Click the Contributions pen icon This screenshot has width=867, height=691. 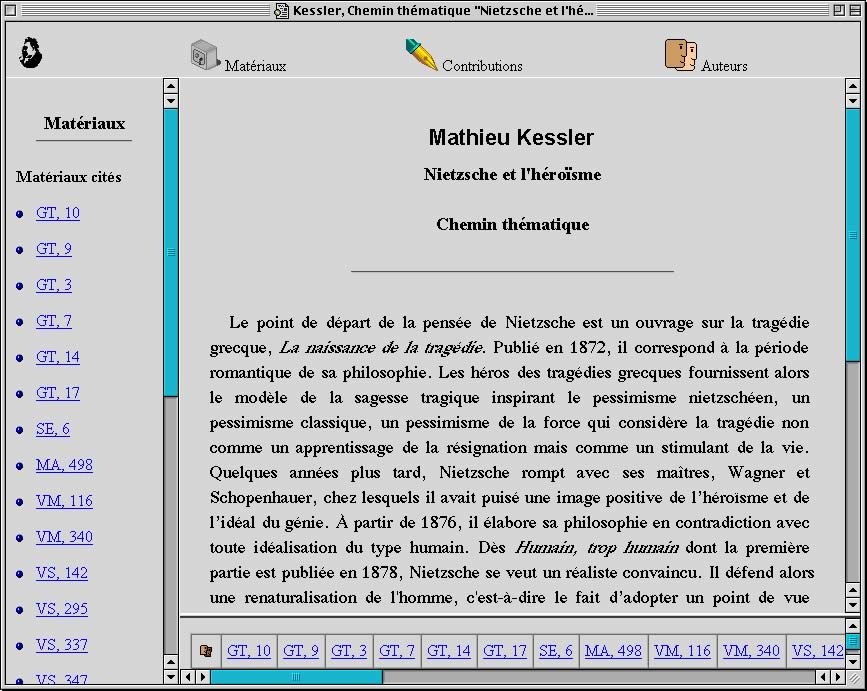tap(421, 54)
